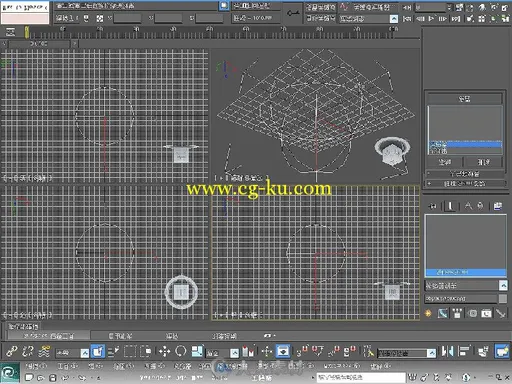Open the Layer Manager icon
512x384 pixels.
coord(483,351)
